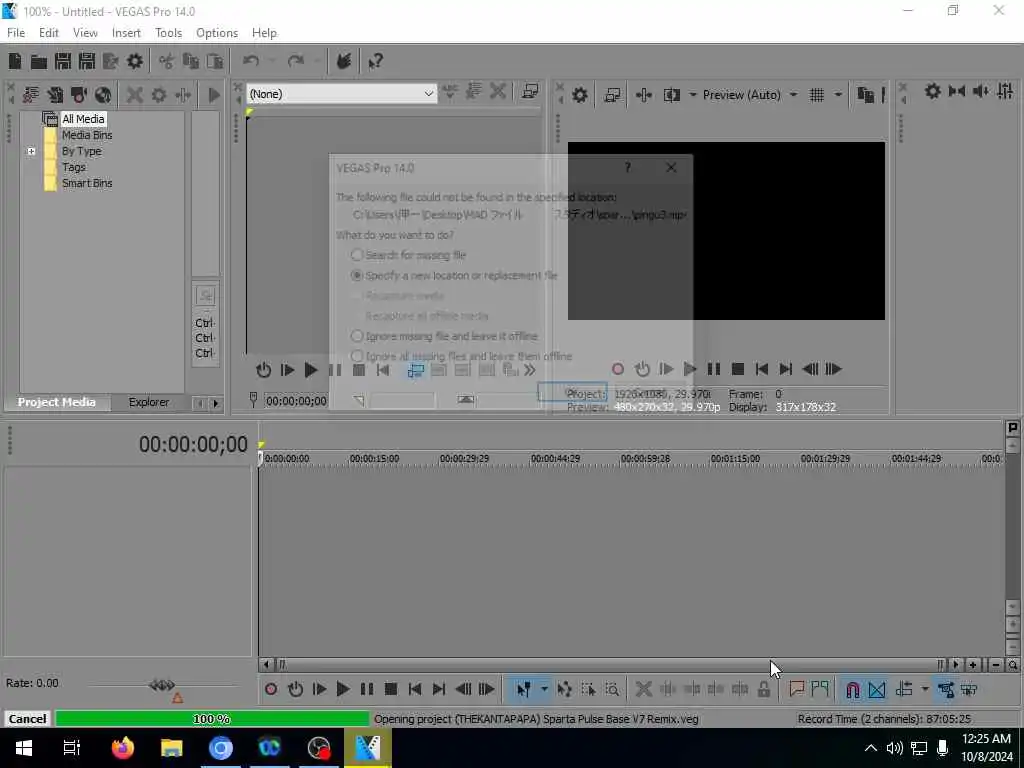The width and height of the screenshot is (1024, 768).
Task: Open Project Properties gear in main toolbar
Action: tap(135, 61)
